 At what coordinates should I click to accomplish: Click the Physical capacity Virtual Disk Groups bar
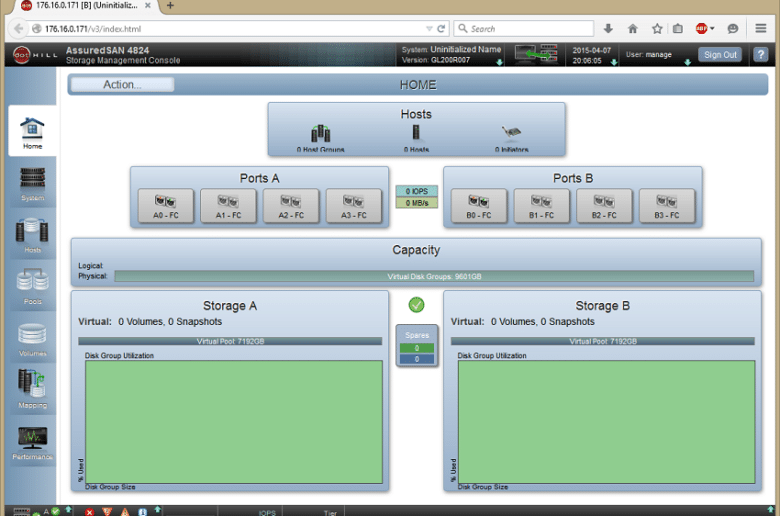click(434, 276)
